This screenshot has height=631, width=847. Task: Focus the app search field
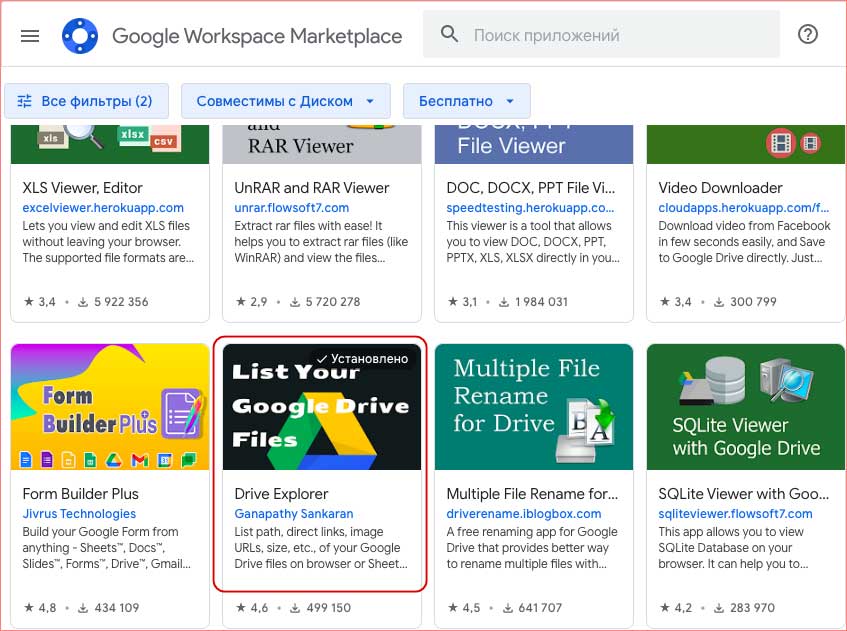pos(601,34)
